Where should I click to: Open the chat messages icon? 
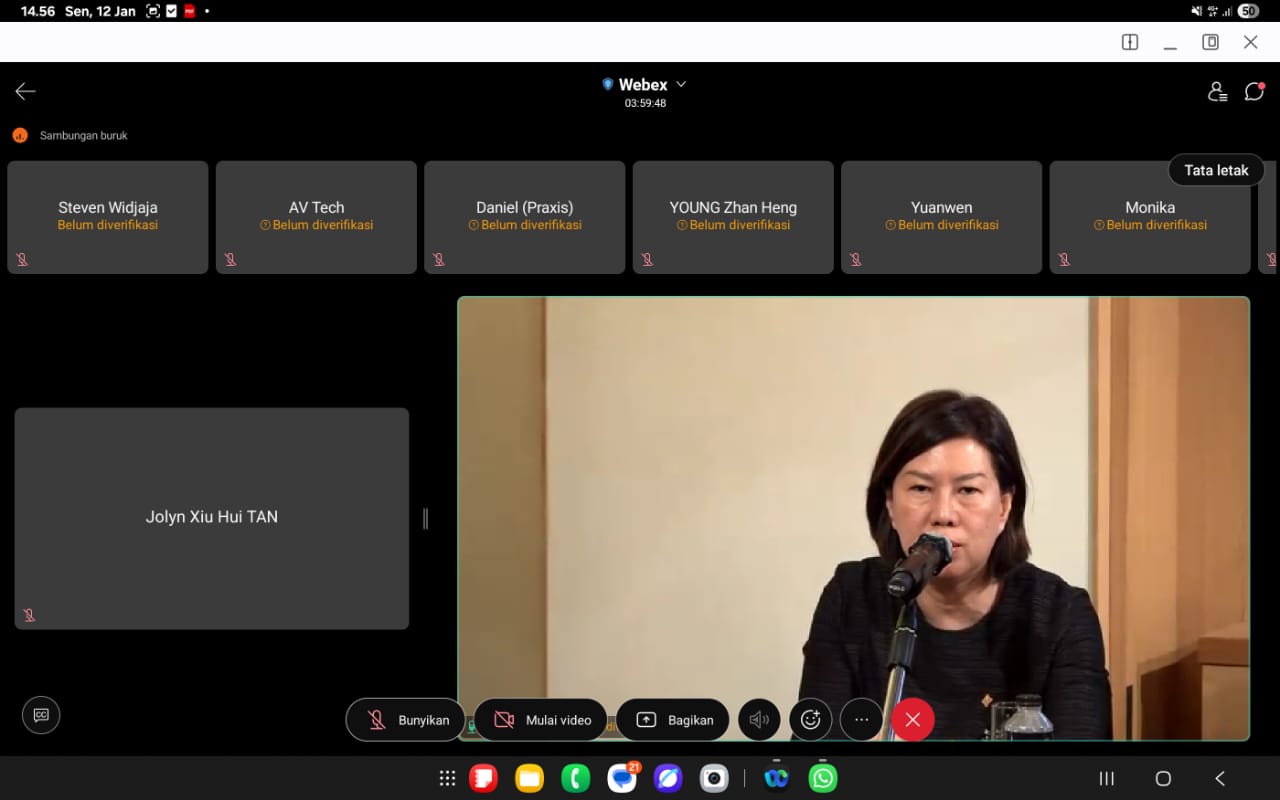coord(1254,92)
